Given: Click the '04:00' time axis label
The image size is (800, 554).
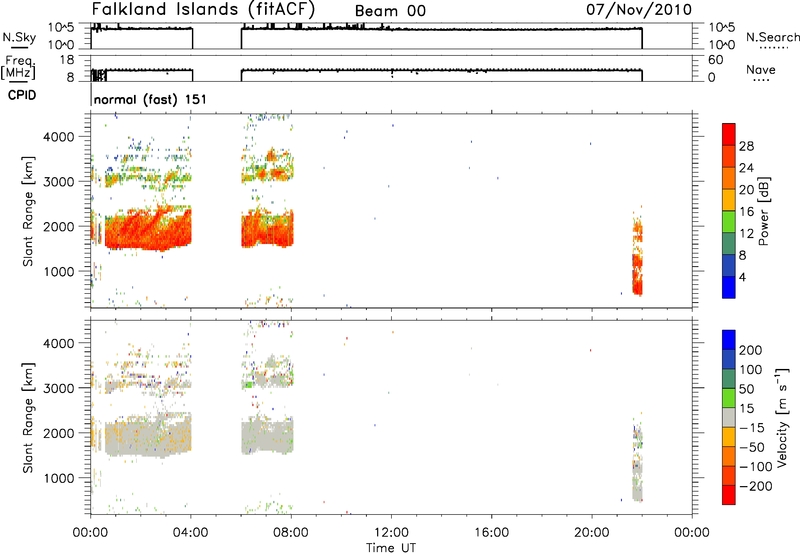Looking at the screenshot, I should [x=190, y=533].
